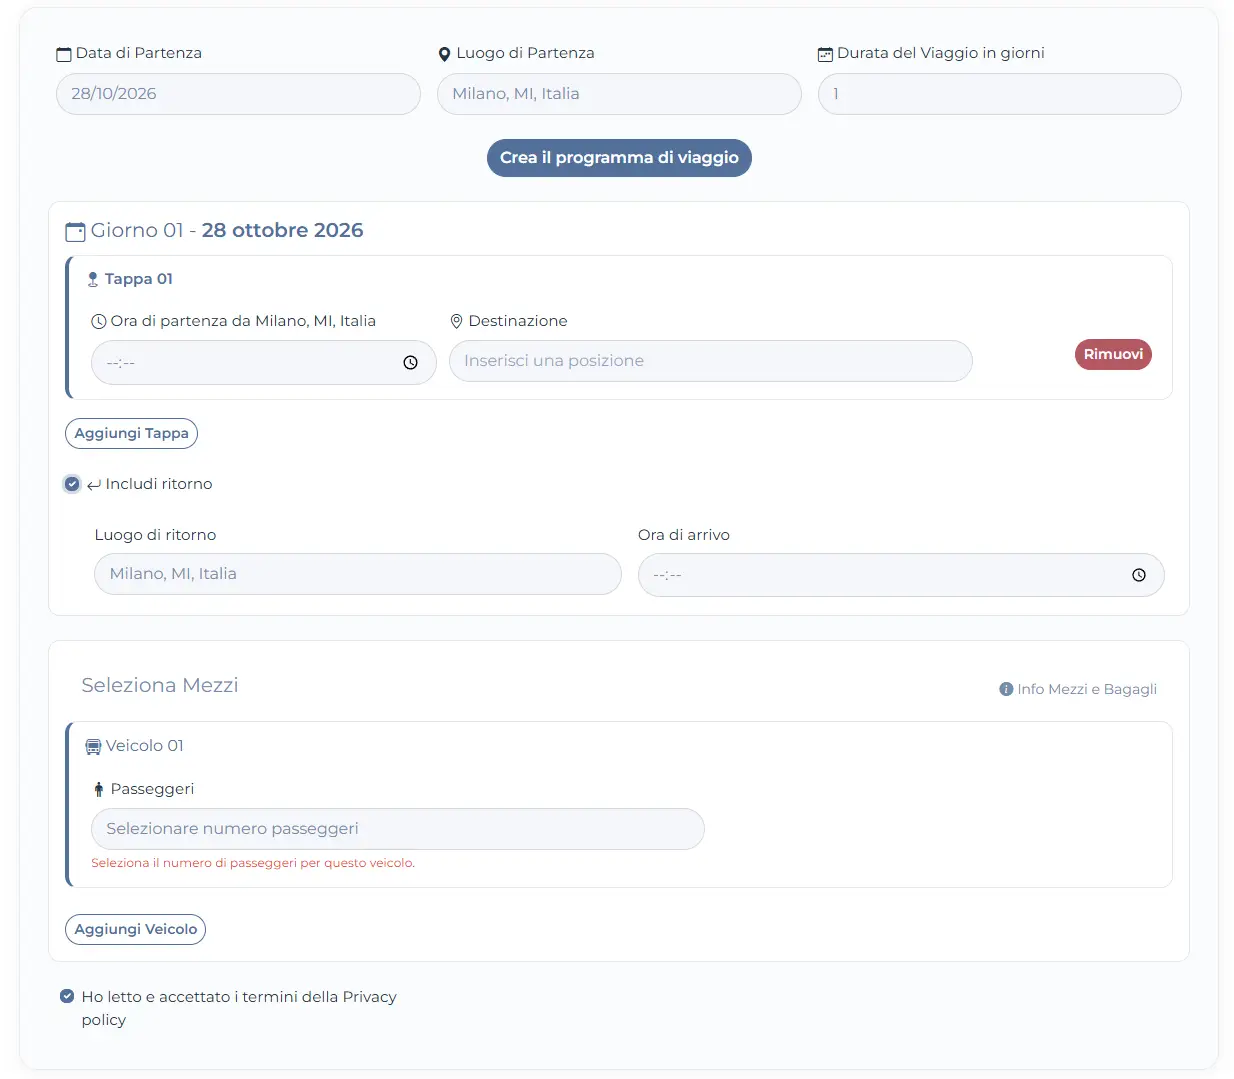Click the Ora di arrivo time field

(x=901, y=575)
